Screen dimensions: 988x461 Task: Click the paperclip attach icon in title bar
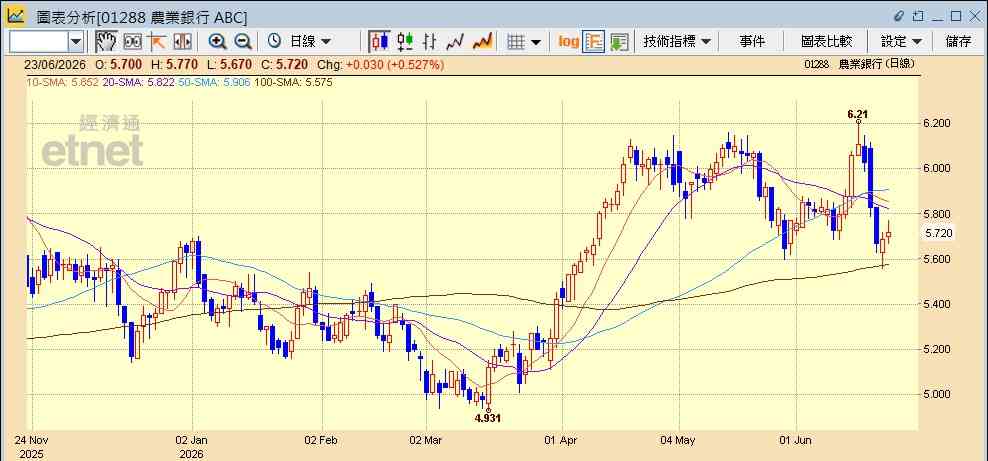click(x=899, y=16)
